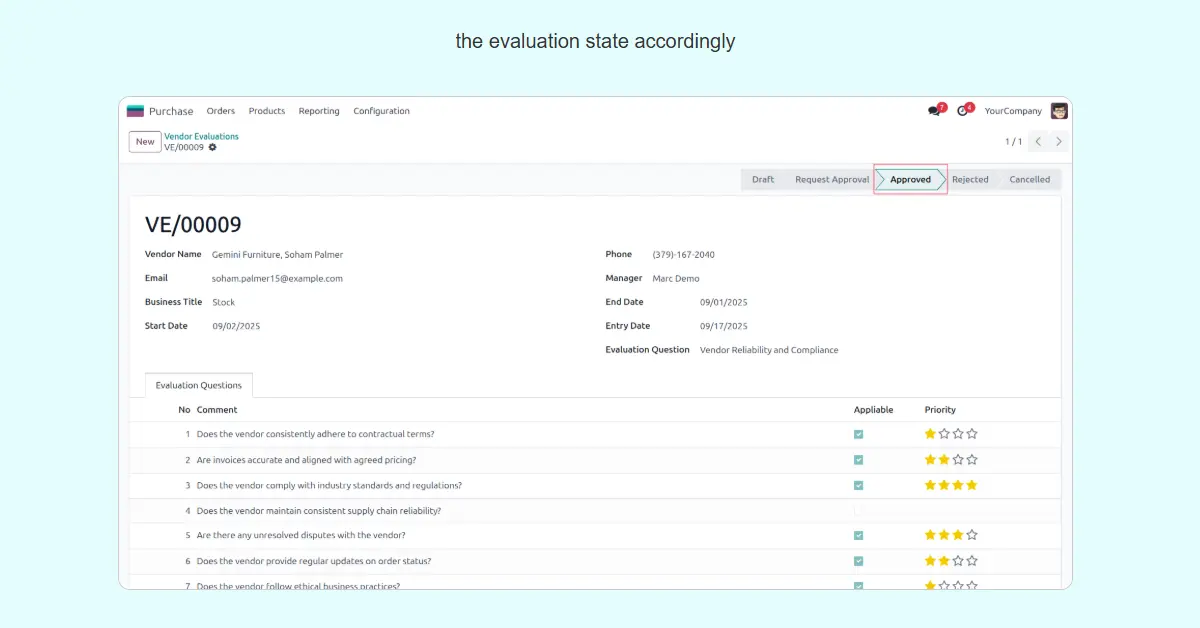Enable Appliable checkbox for question 4

coord(858,510)
